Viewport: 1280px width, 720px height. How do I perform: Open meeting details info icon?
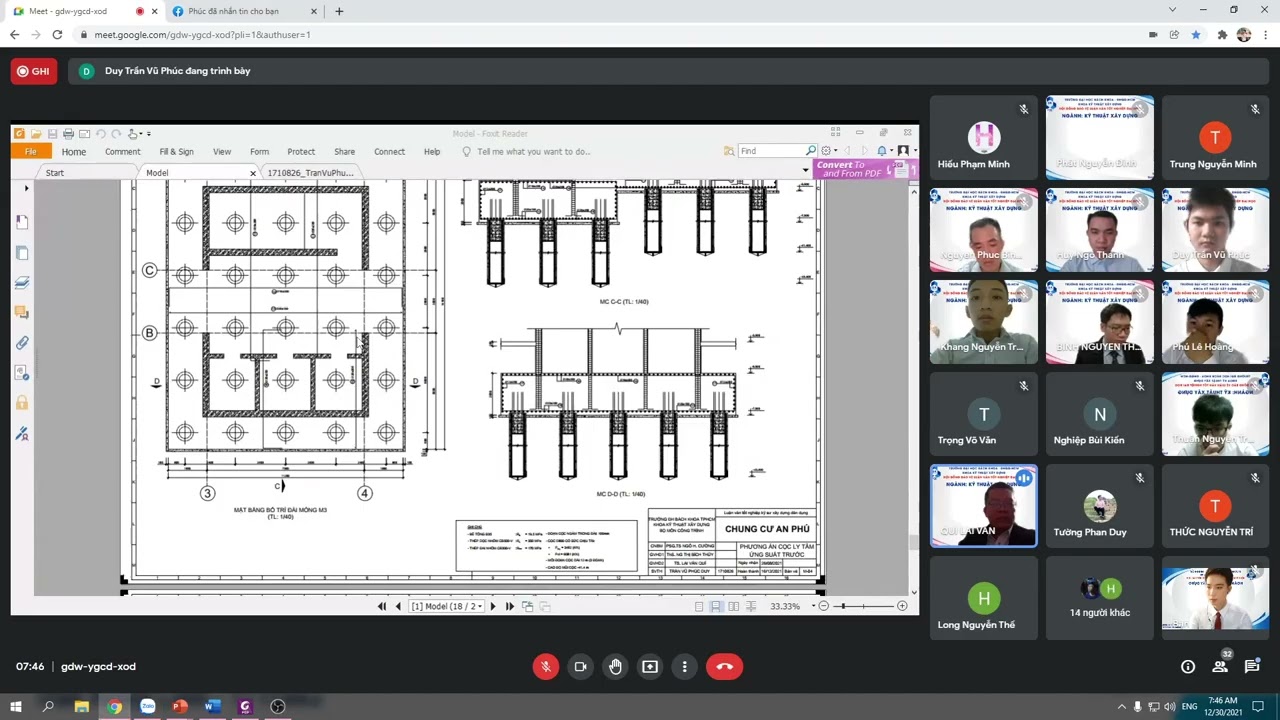click(1188, 667)
